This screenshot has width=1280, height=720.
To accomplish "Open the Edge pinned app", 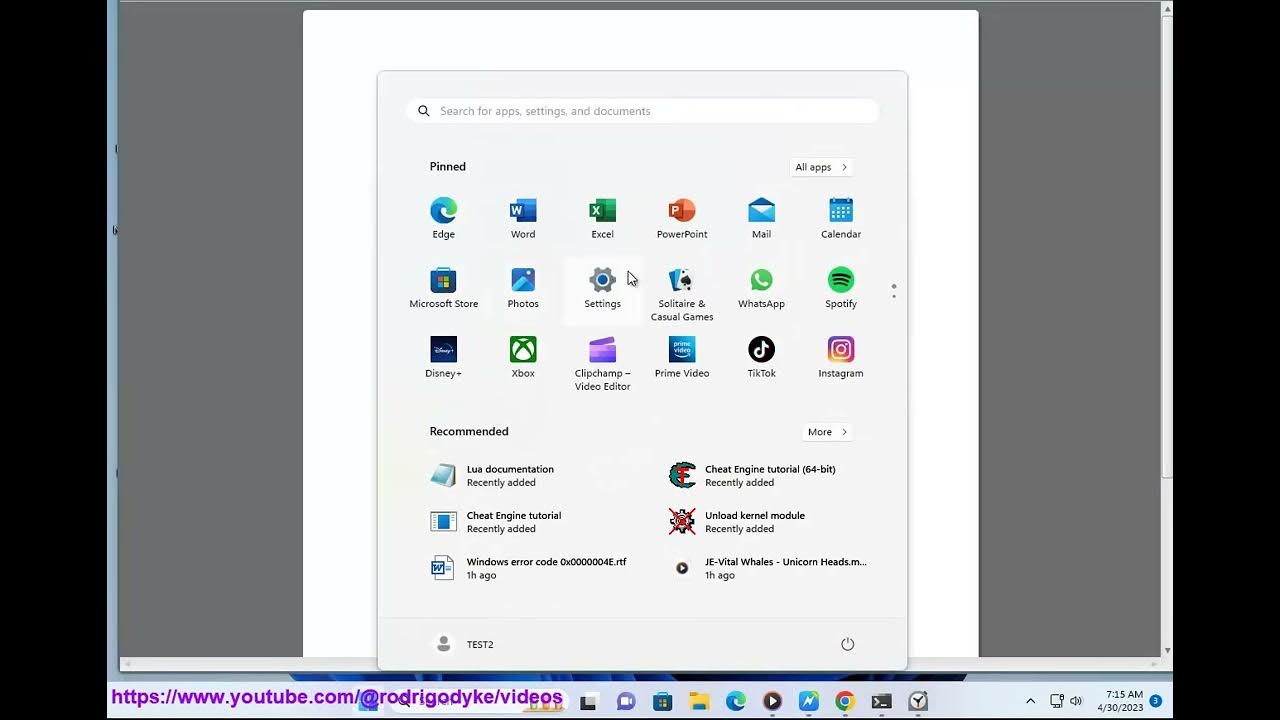I will tap(443, 218).
